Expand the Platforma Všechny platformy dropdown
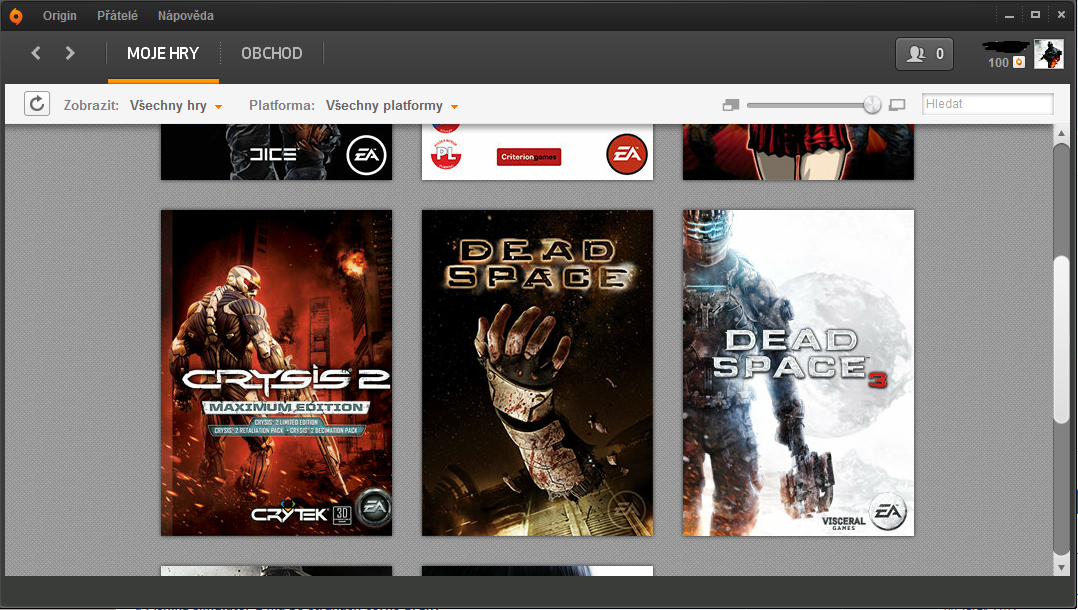The height and width of the screenshot is (610, 1078). click(392, 105)
